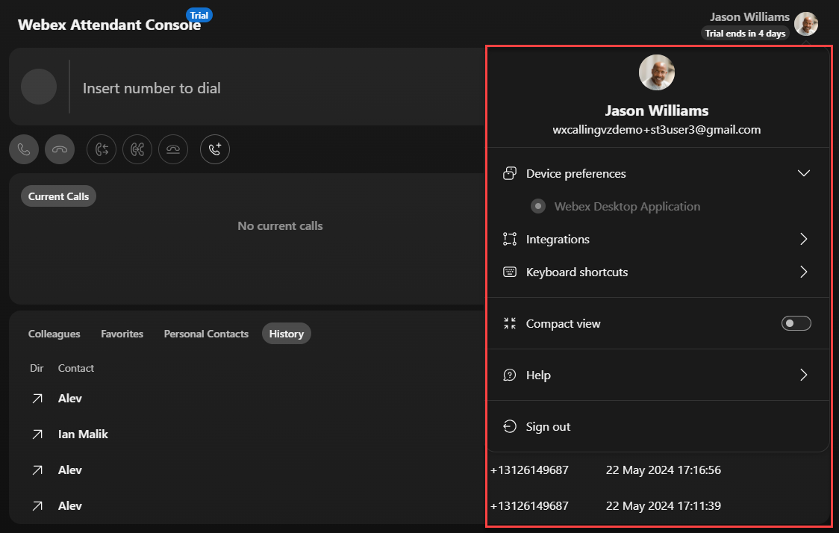
Task: Click the 22 May 2024 17:16:56 timestamp
Action: 663,470
